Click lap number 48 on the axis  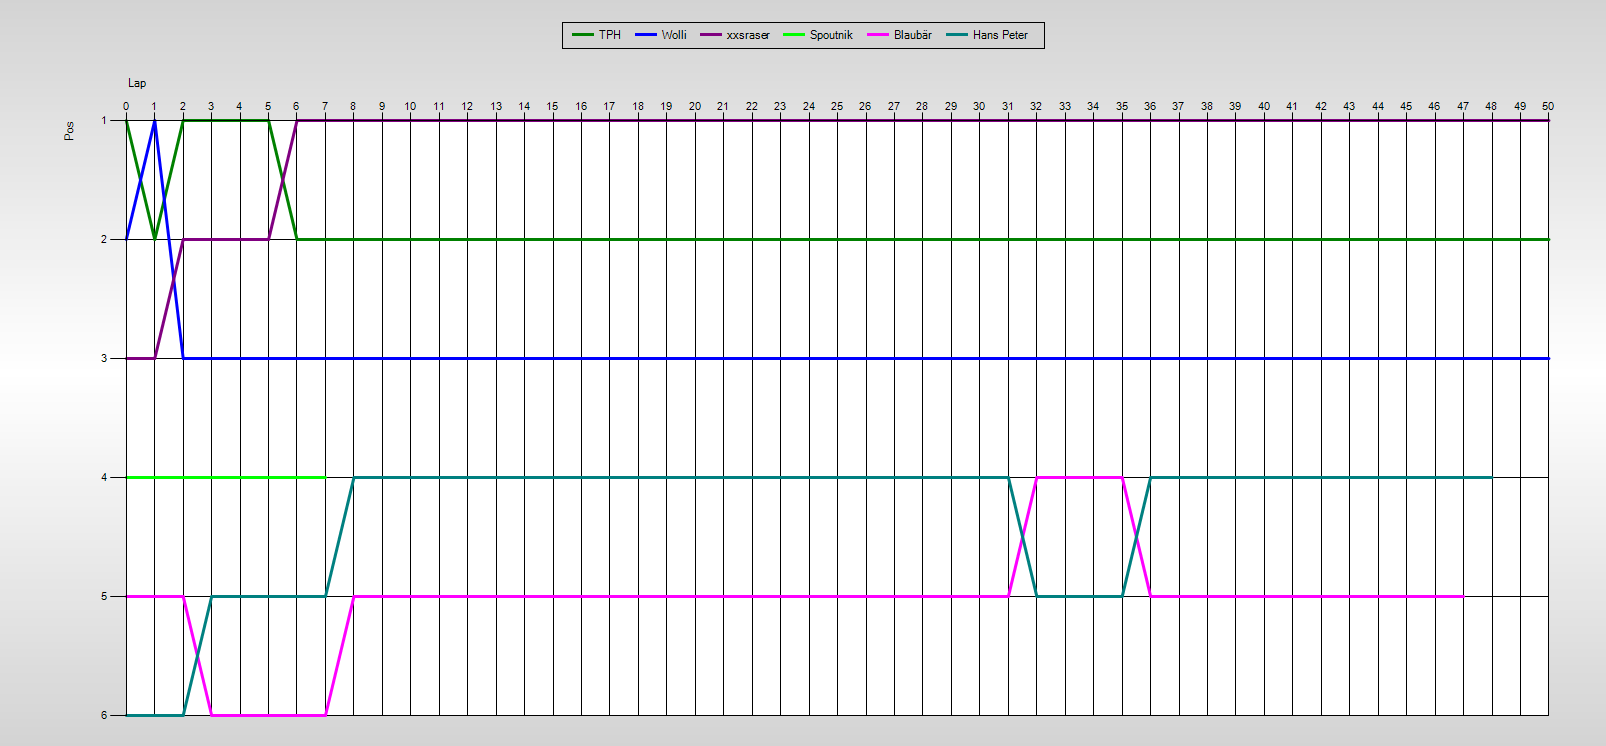(1491, 106)
